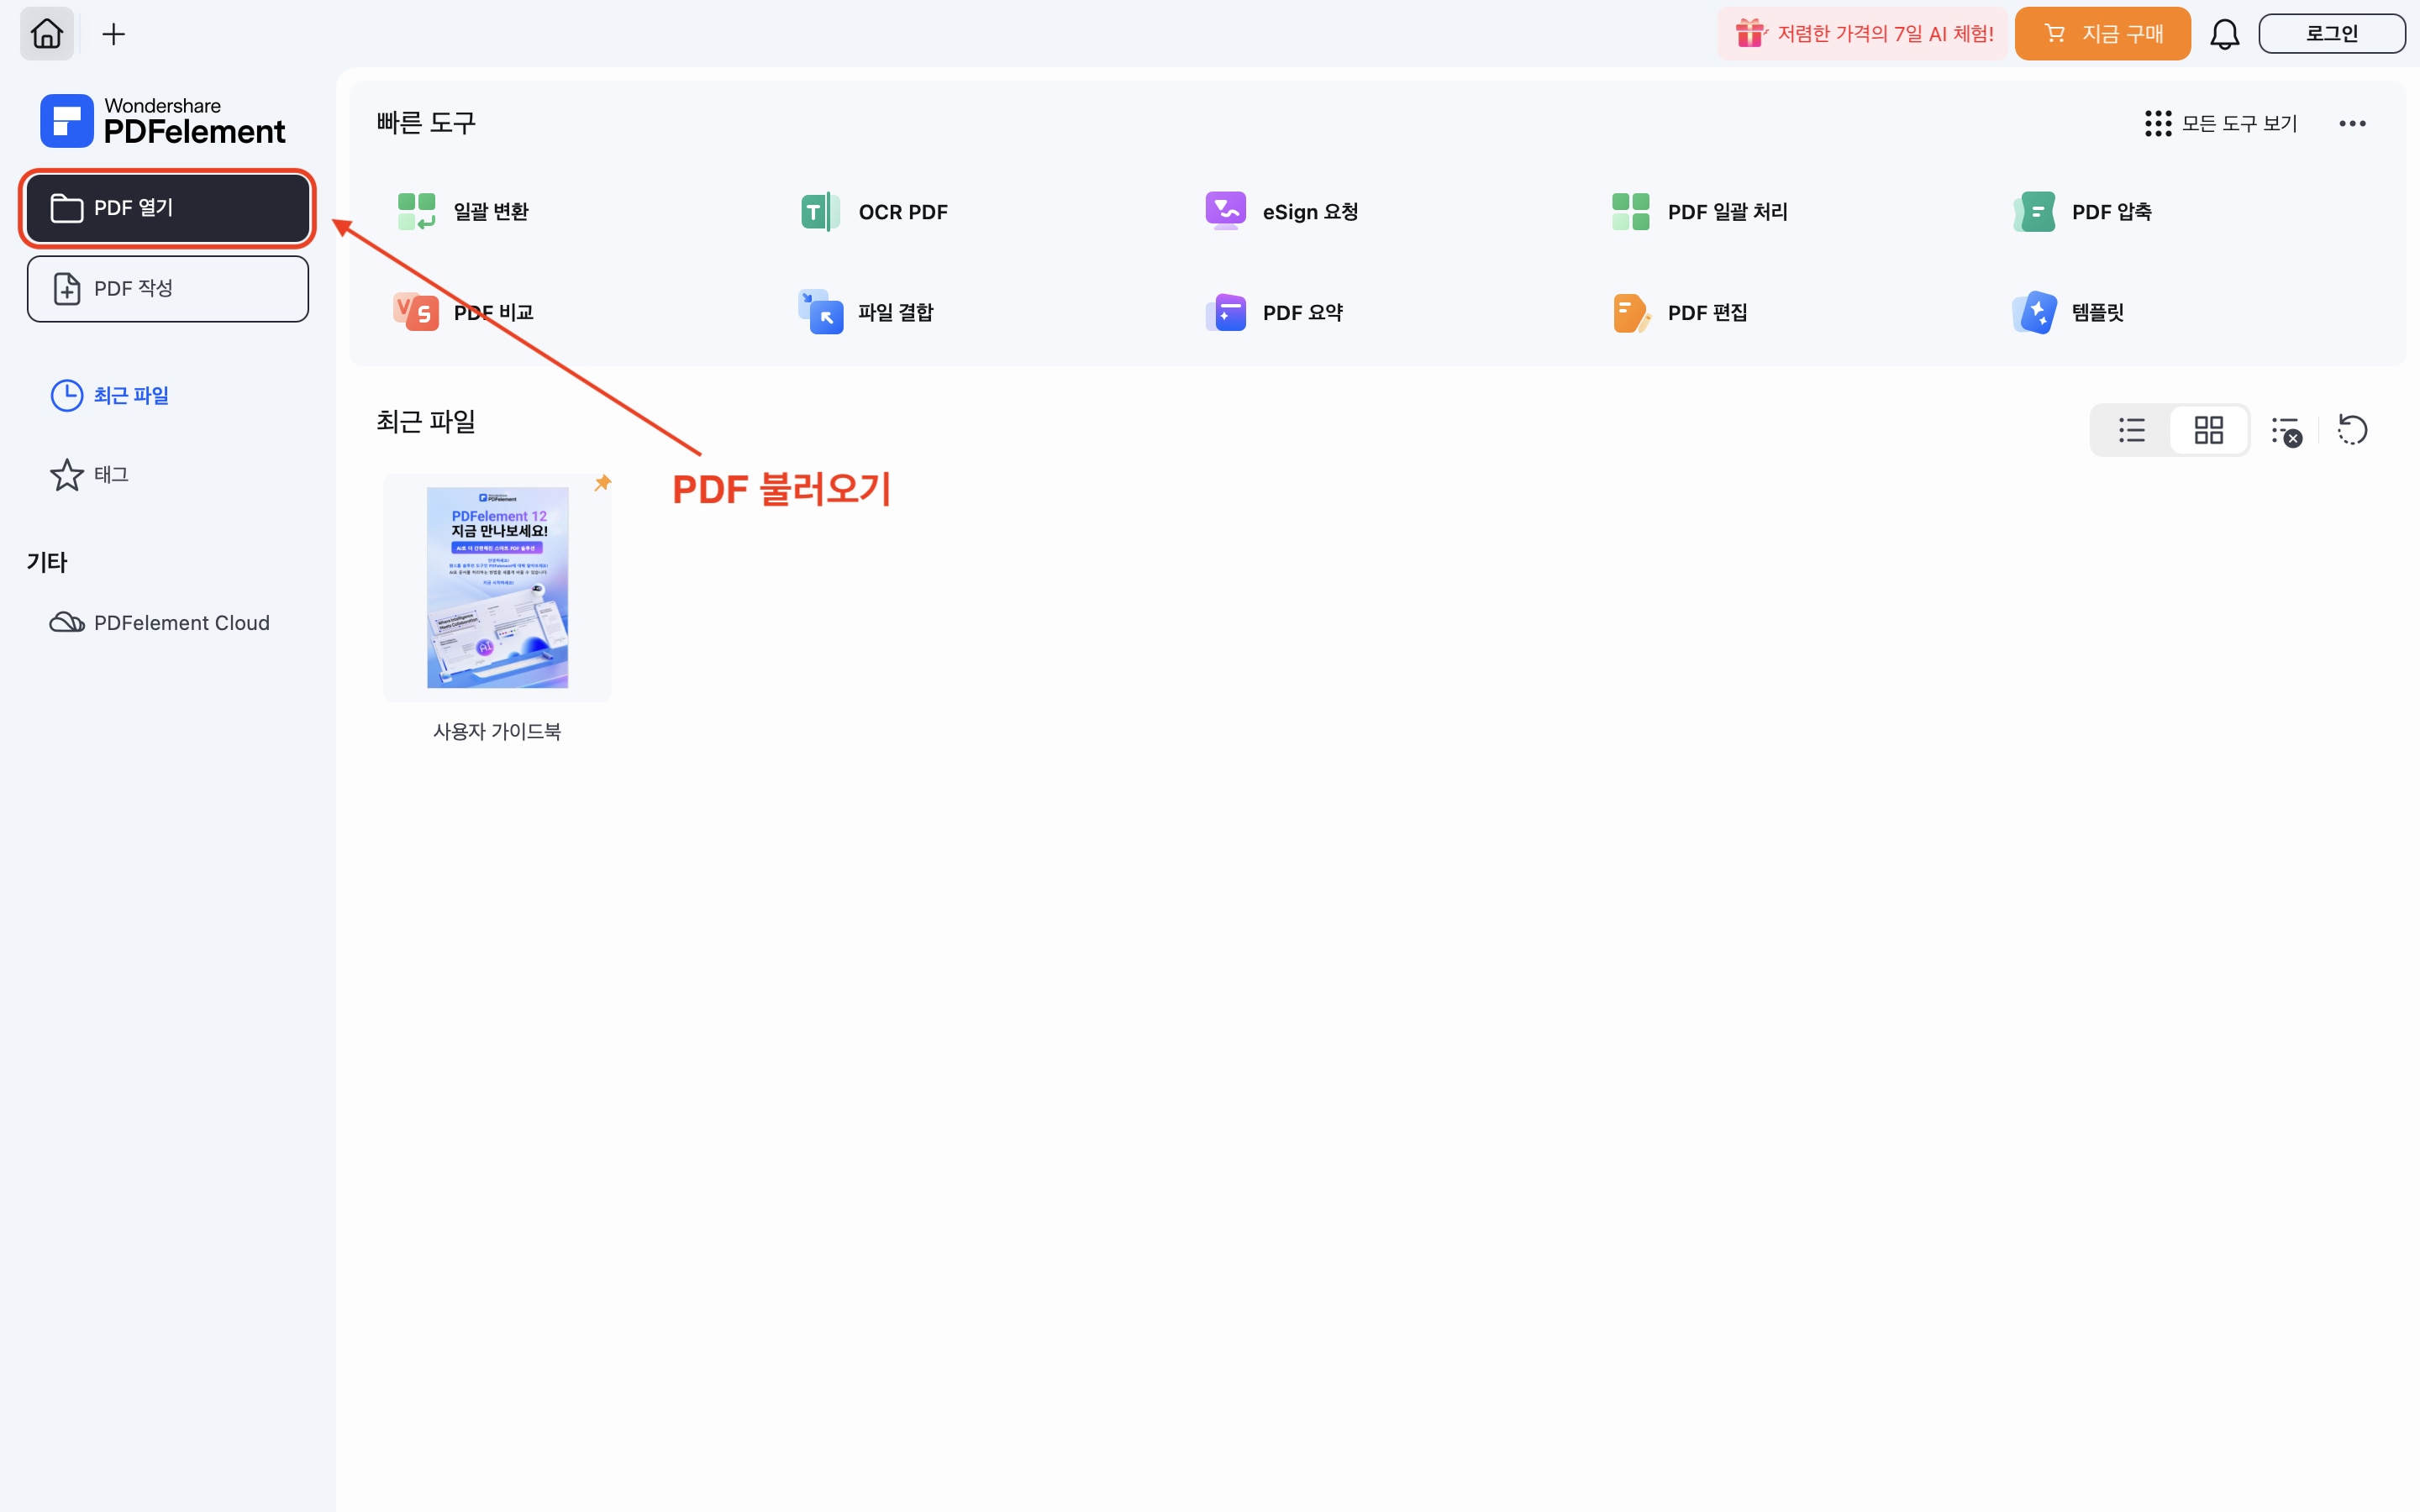Open the 템플릿 templates tool
2420x1512 pixels.
pyautogui.click(x=2069, y=313)
